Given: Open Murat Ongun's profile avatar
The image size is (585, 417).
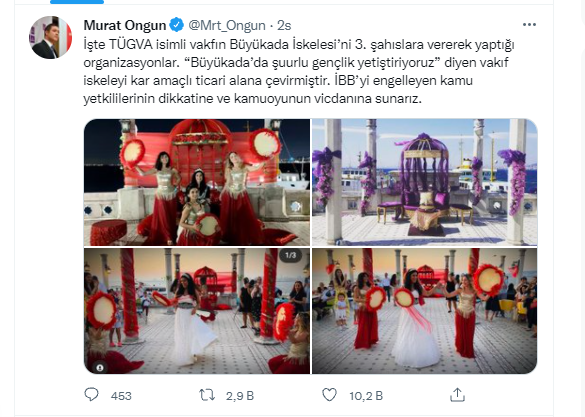Looking at the screenshot, I should [50, 37].
